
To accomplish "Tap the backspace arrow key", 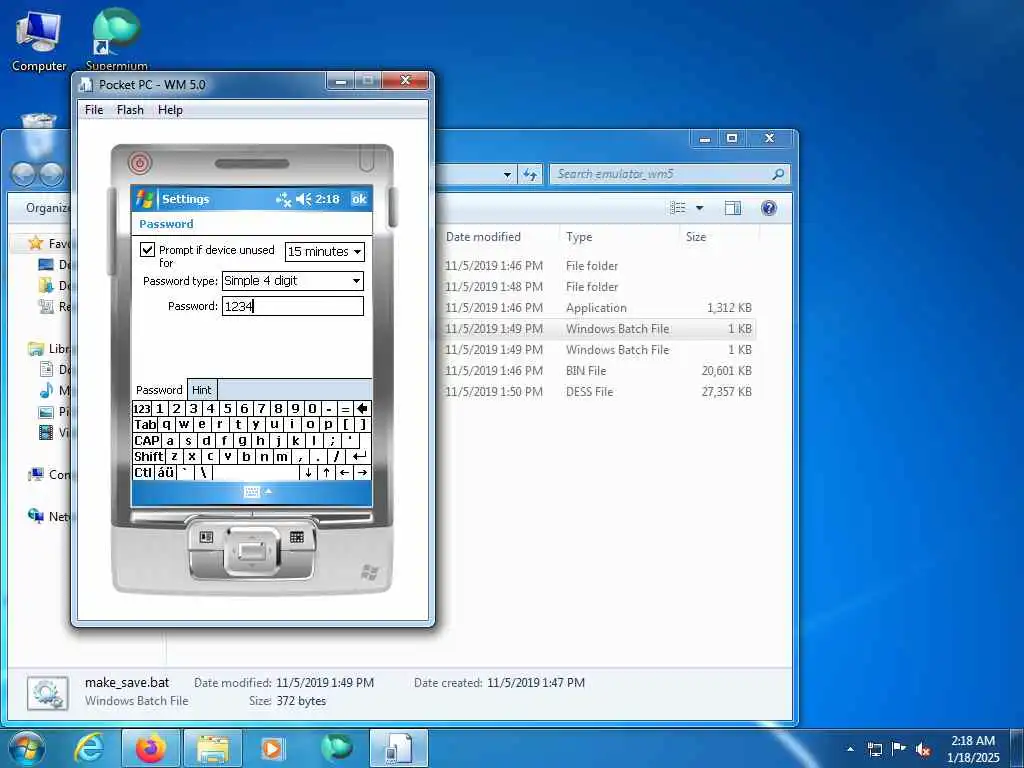I will 362,409.
